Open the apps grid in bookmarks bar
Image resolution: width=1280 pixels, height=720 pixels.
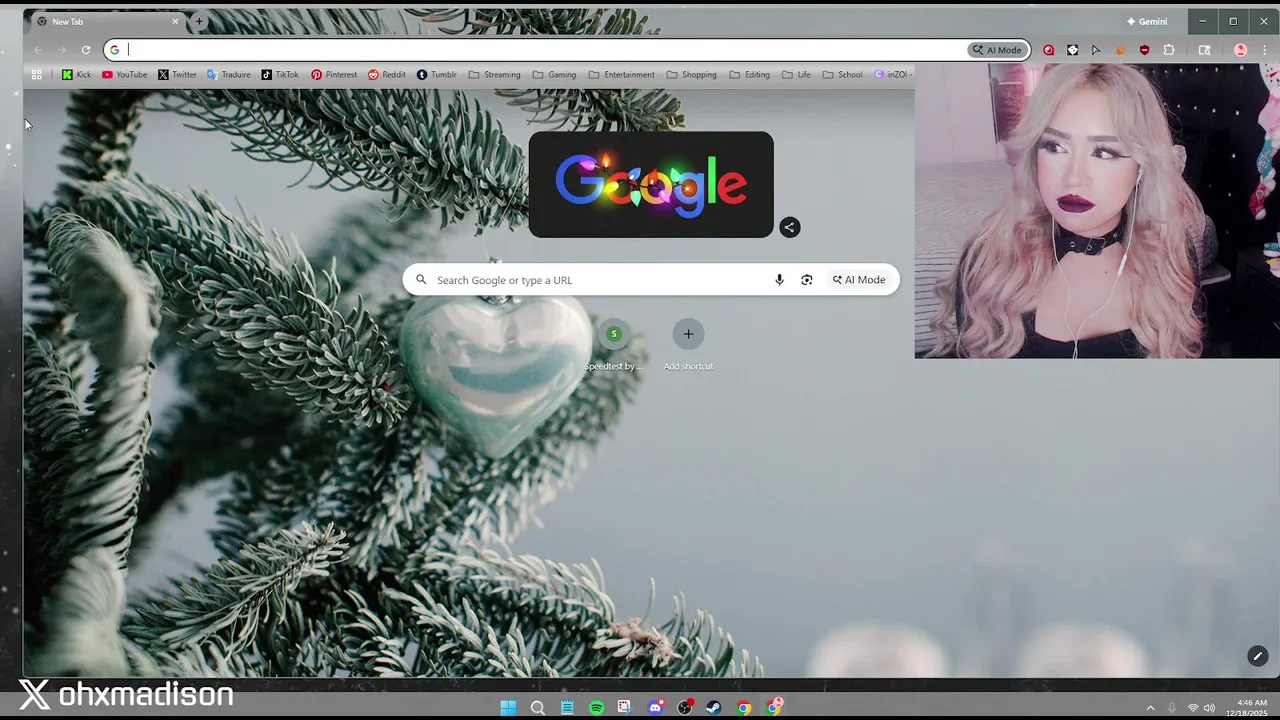coord(37,75)
